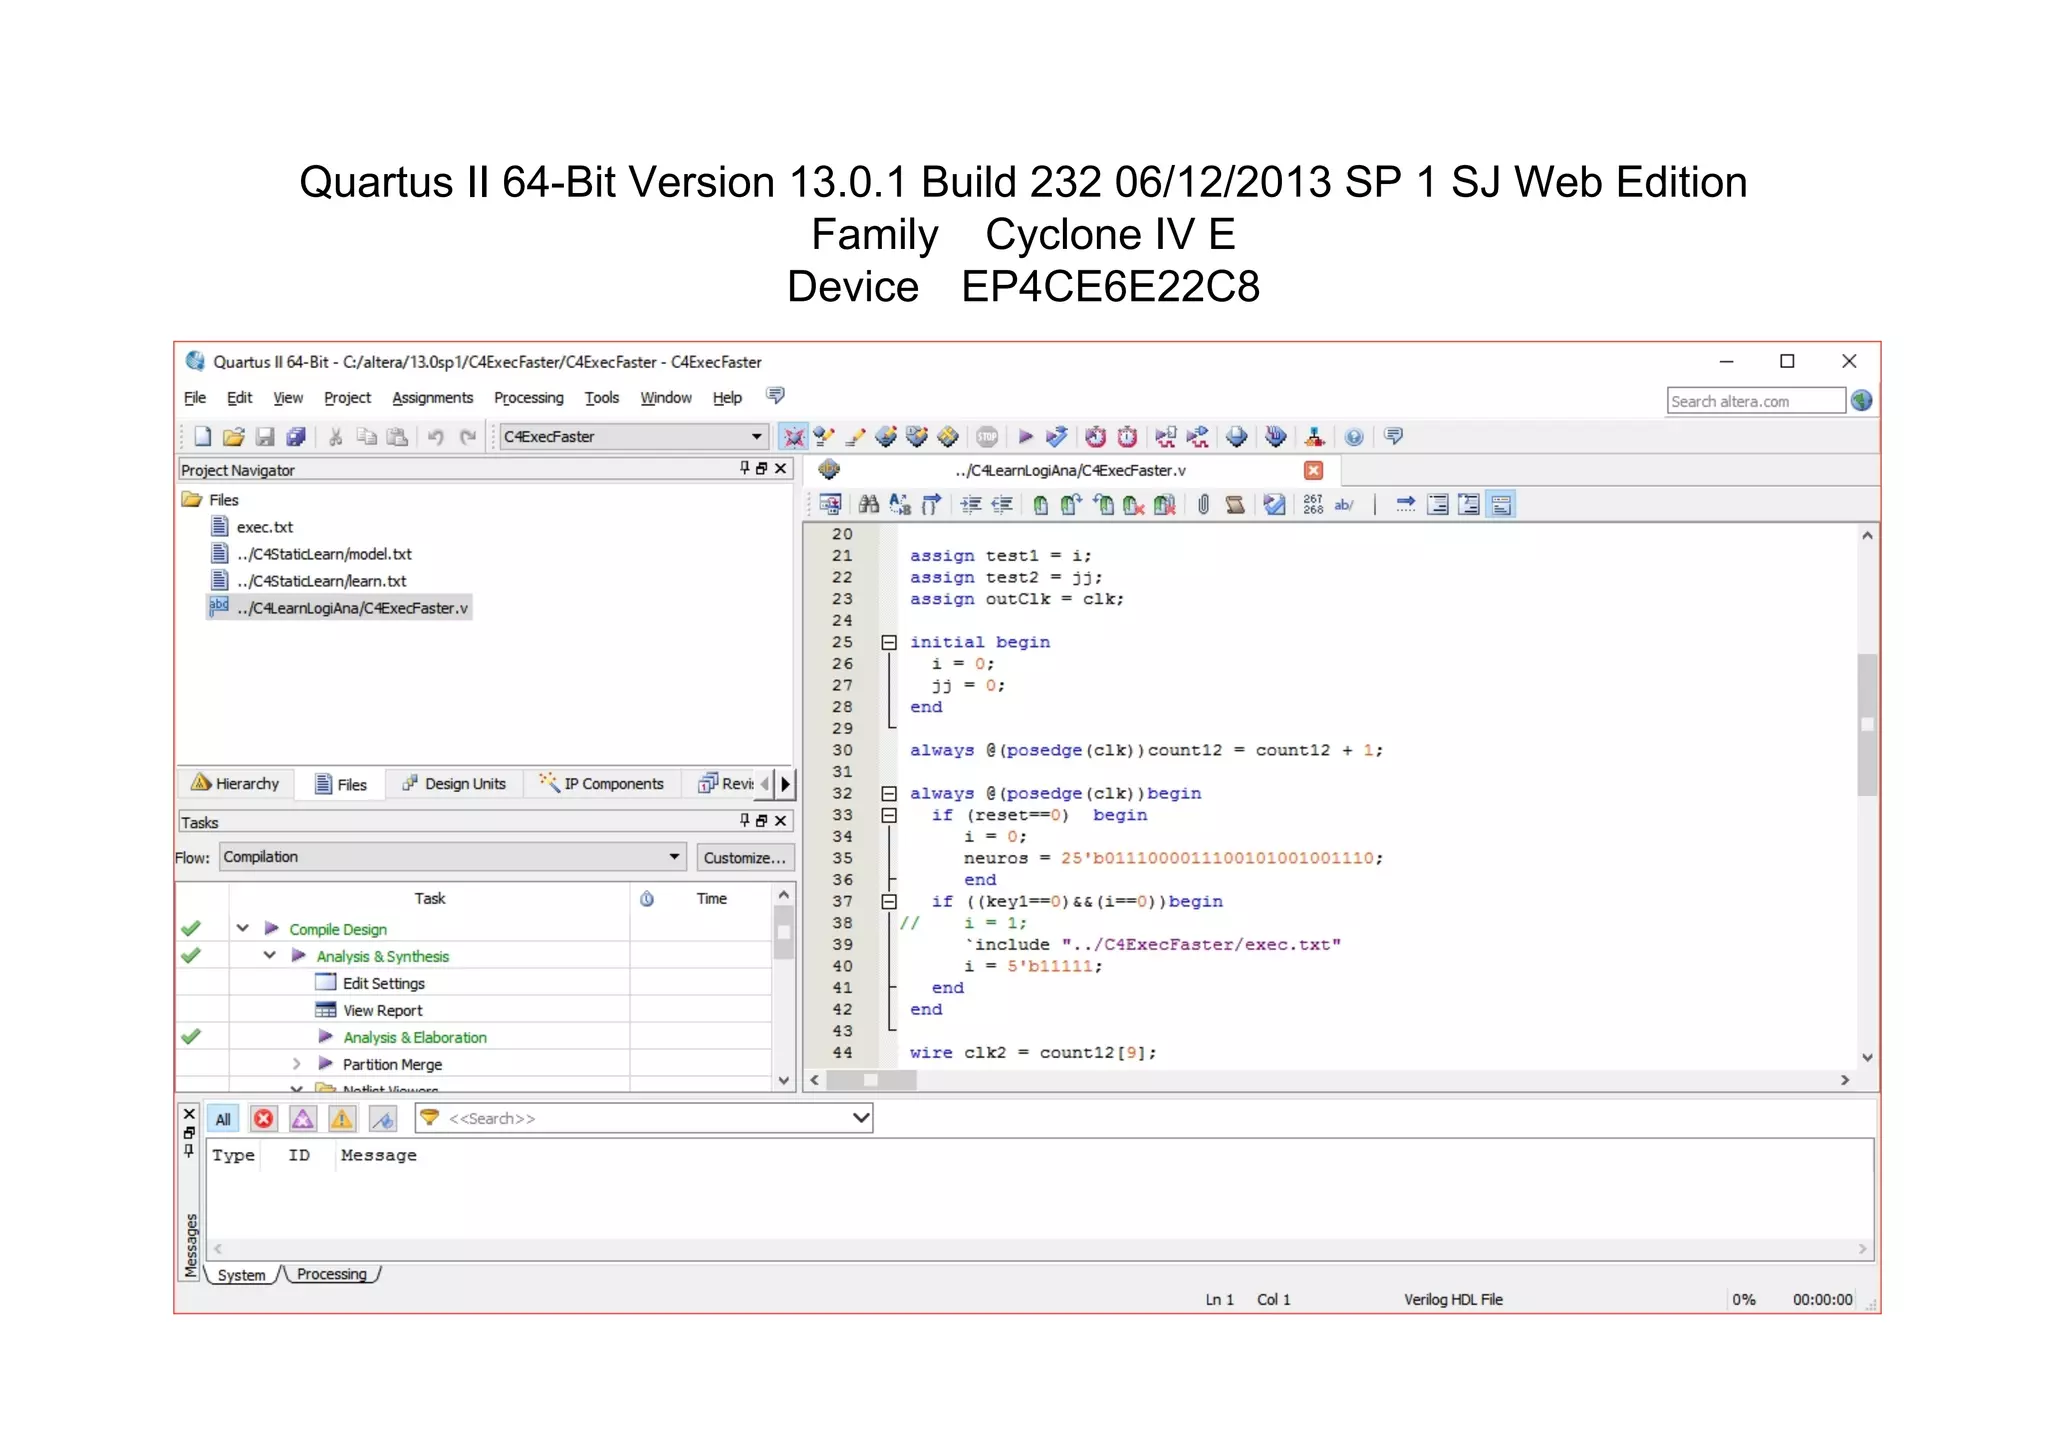The height and width of the screenshot is (1448, 2048).
Task: Switch to the Hierarchy tab
Action: pyautogui.click(x=236, y=783)
